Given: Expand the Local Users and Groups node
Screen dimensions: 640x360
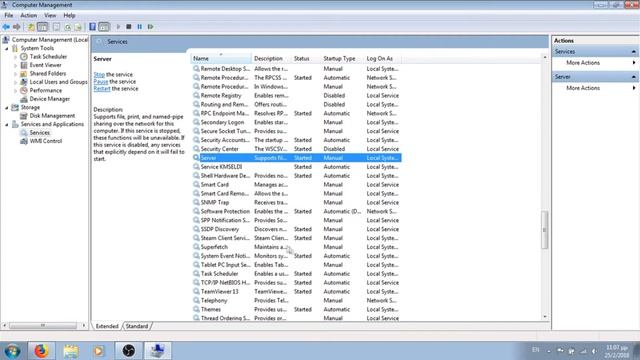Looking at the screenshot, I should [16, 82].
